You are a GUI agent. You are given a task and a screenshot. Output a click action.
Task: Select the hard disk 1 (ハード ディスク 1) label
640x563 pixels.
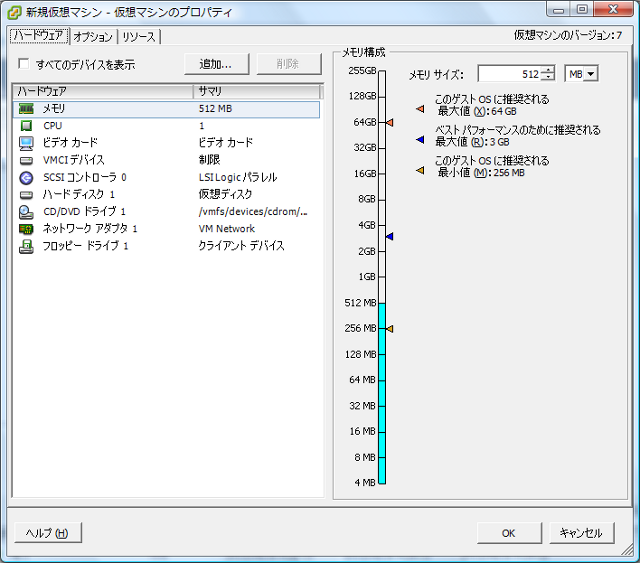(x=79, y=195)
